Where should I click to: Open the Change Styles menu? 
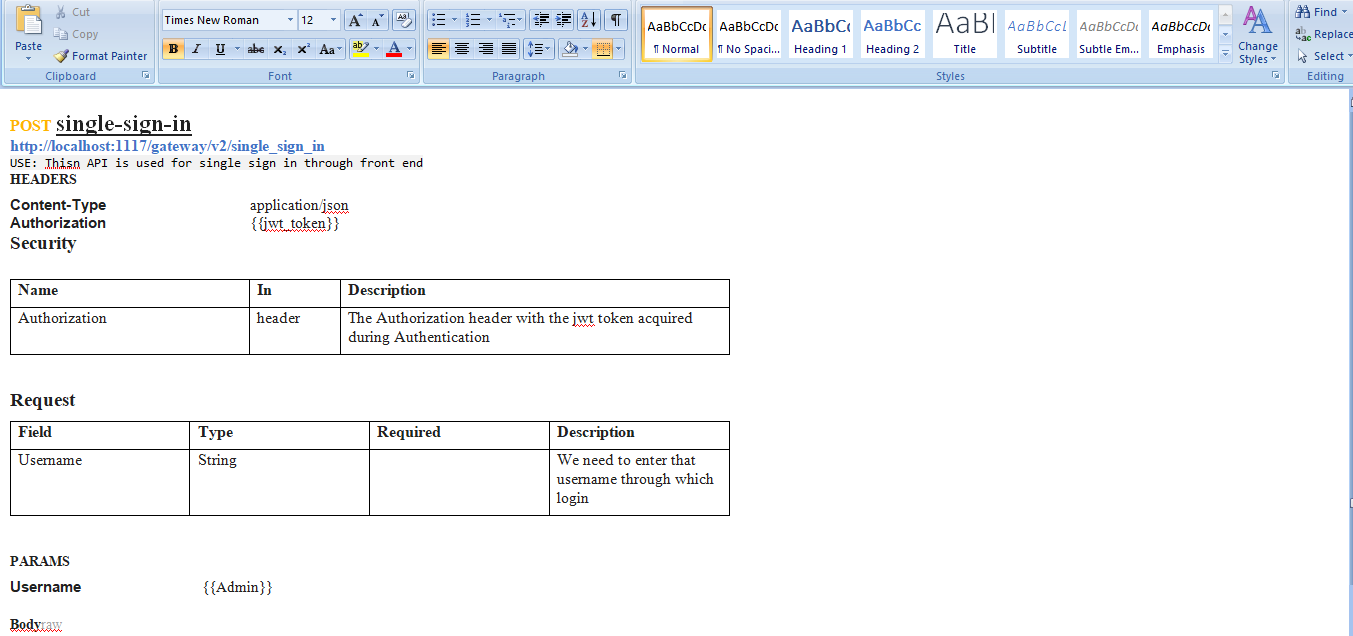click(1257, 35)
